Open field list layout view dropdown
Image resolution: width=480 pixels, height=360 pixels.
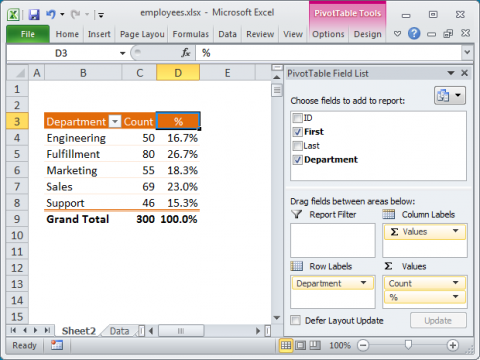pos(450,96)
